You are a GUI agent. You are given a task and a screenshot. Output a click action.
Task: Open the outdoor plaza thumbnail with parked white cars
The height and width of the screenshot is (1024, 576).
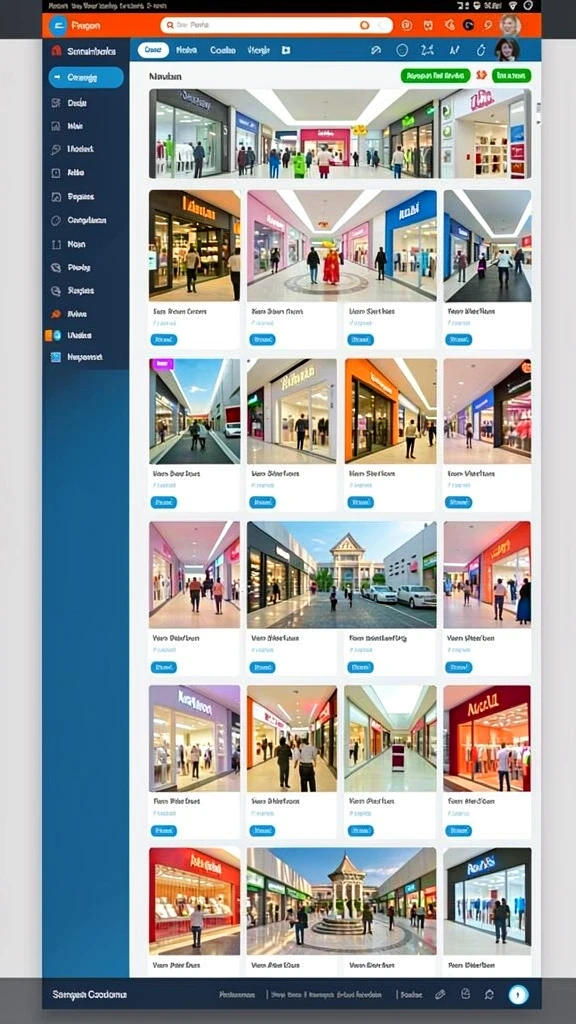point(342,575)
